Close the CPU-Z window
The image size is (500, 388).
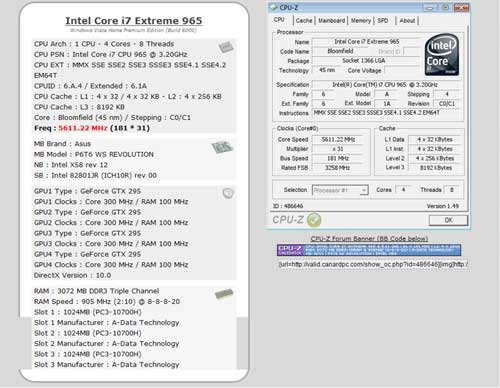(462, 7)
